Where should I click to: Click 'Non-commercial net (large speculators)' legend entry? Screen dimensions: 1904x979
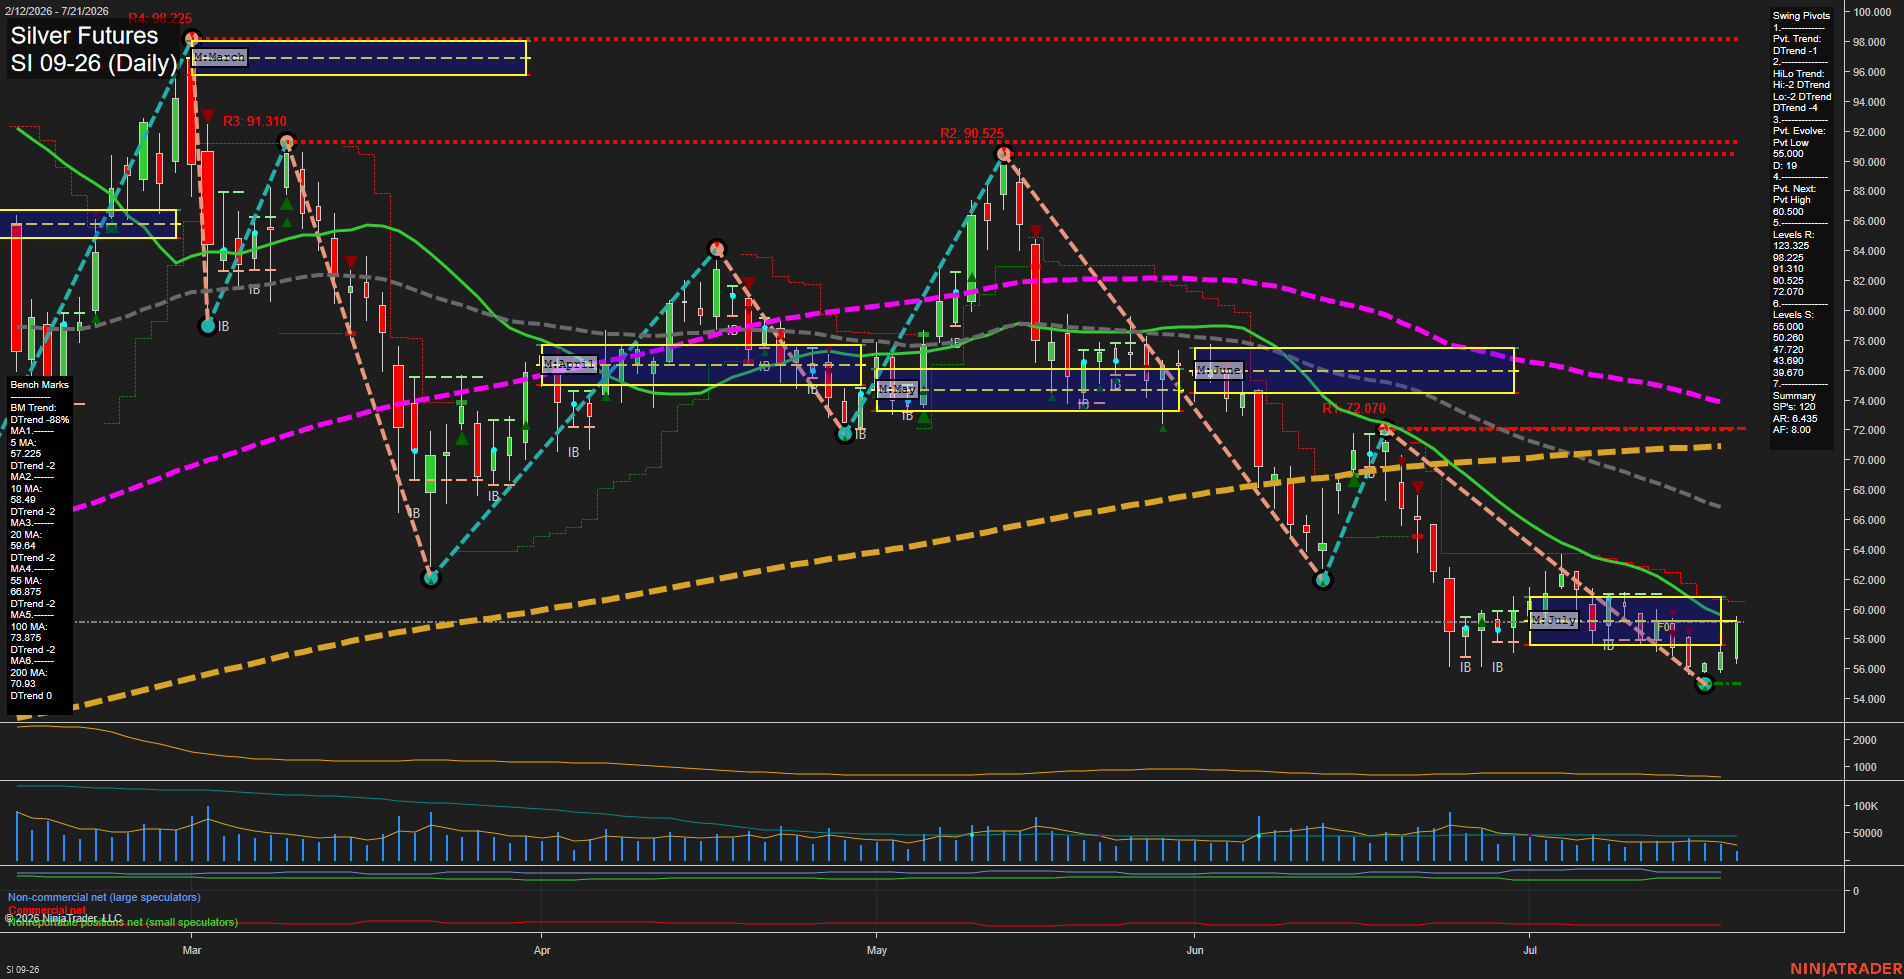click(x=104, y=897)
